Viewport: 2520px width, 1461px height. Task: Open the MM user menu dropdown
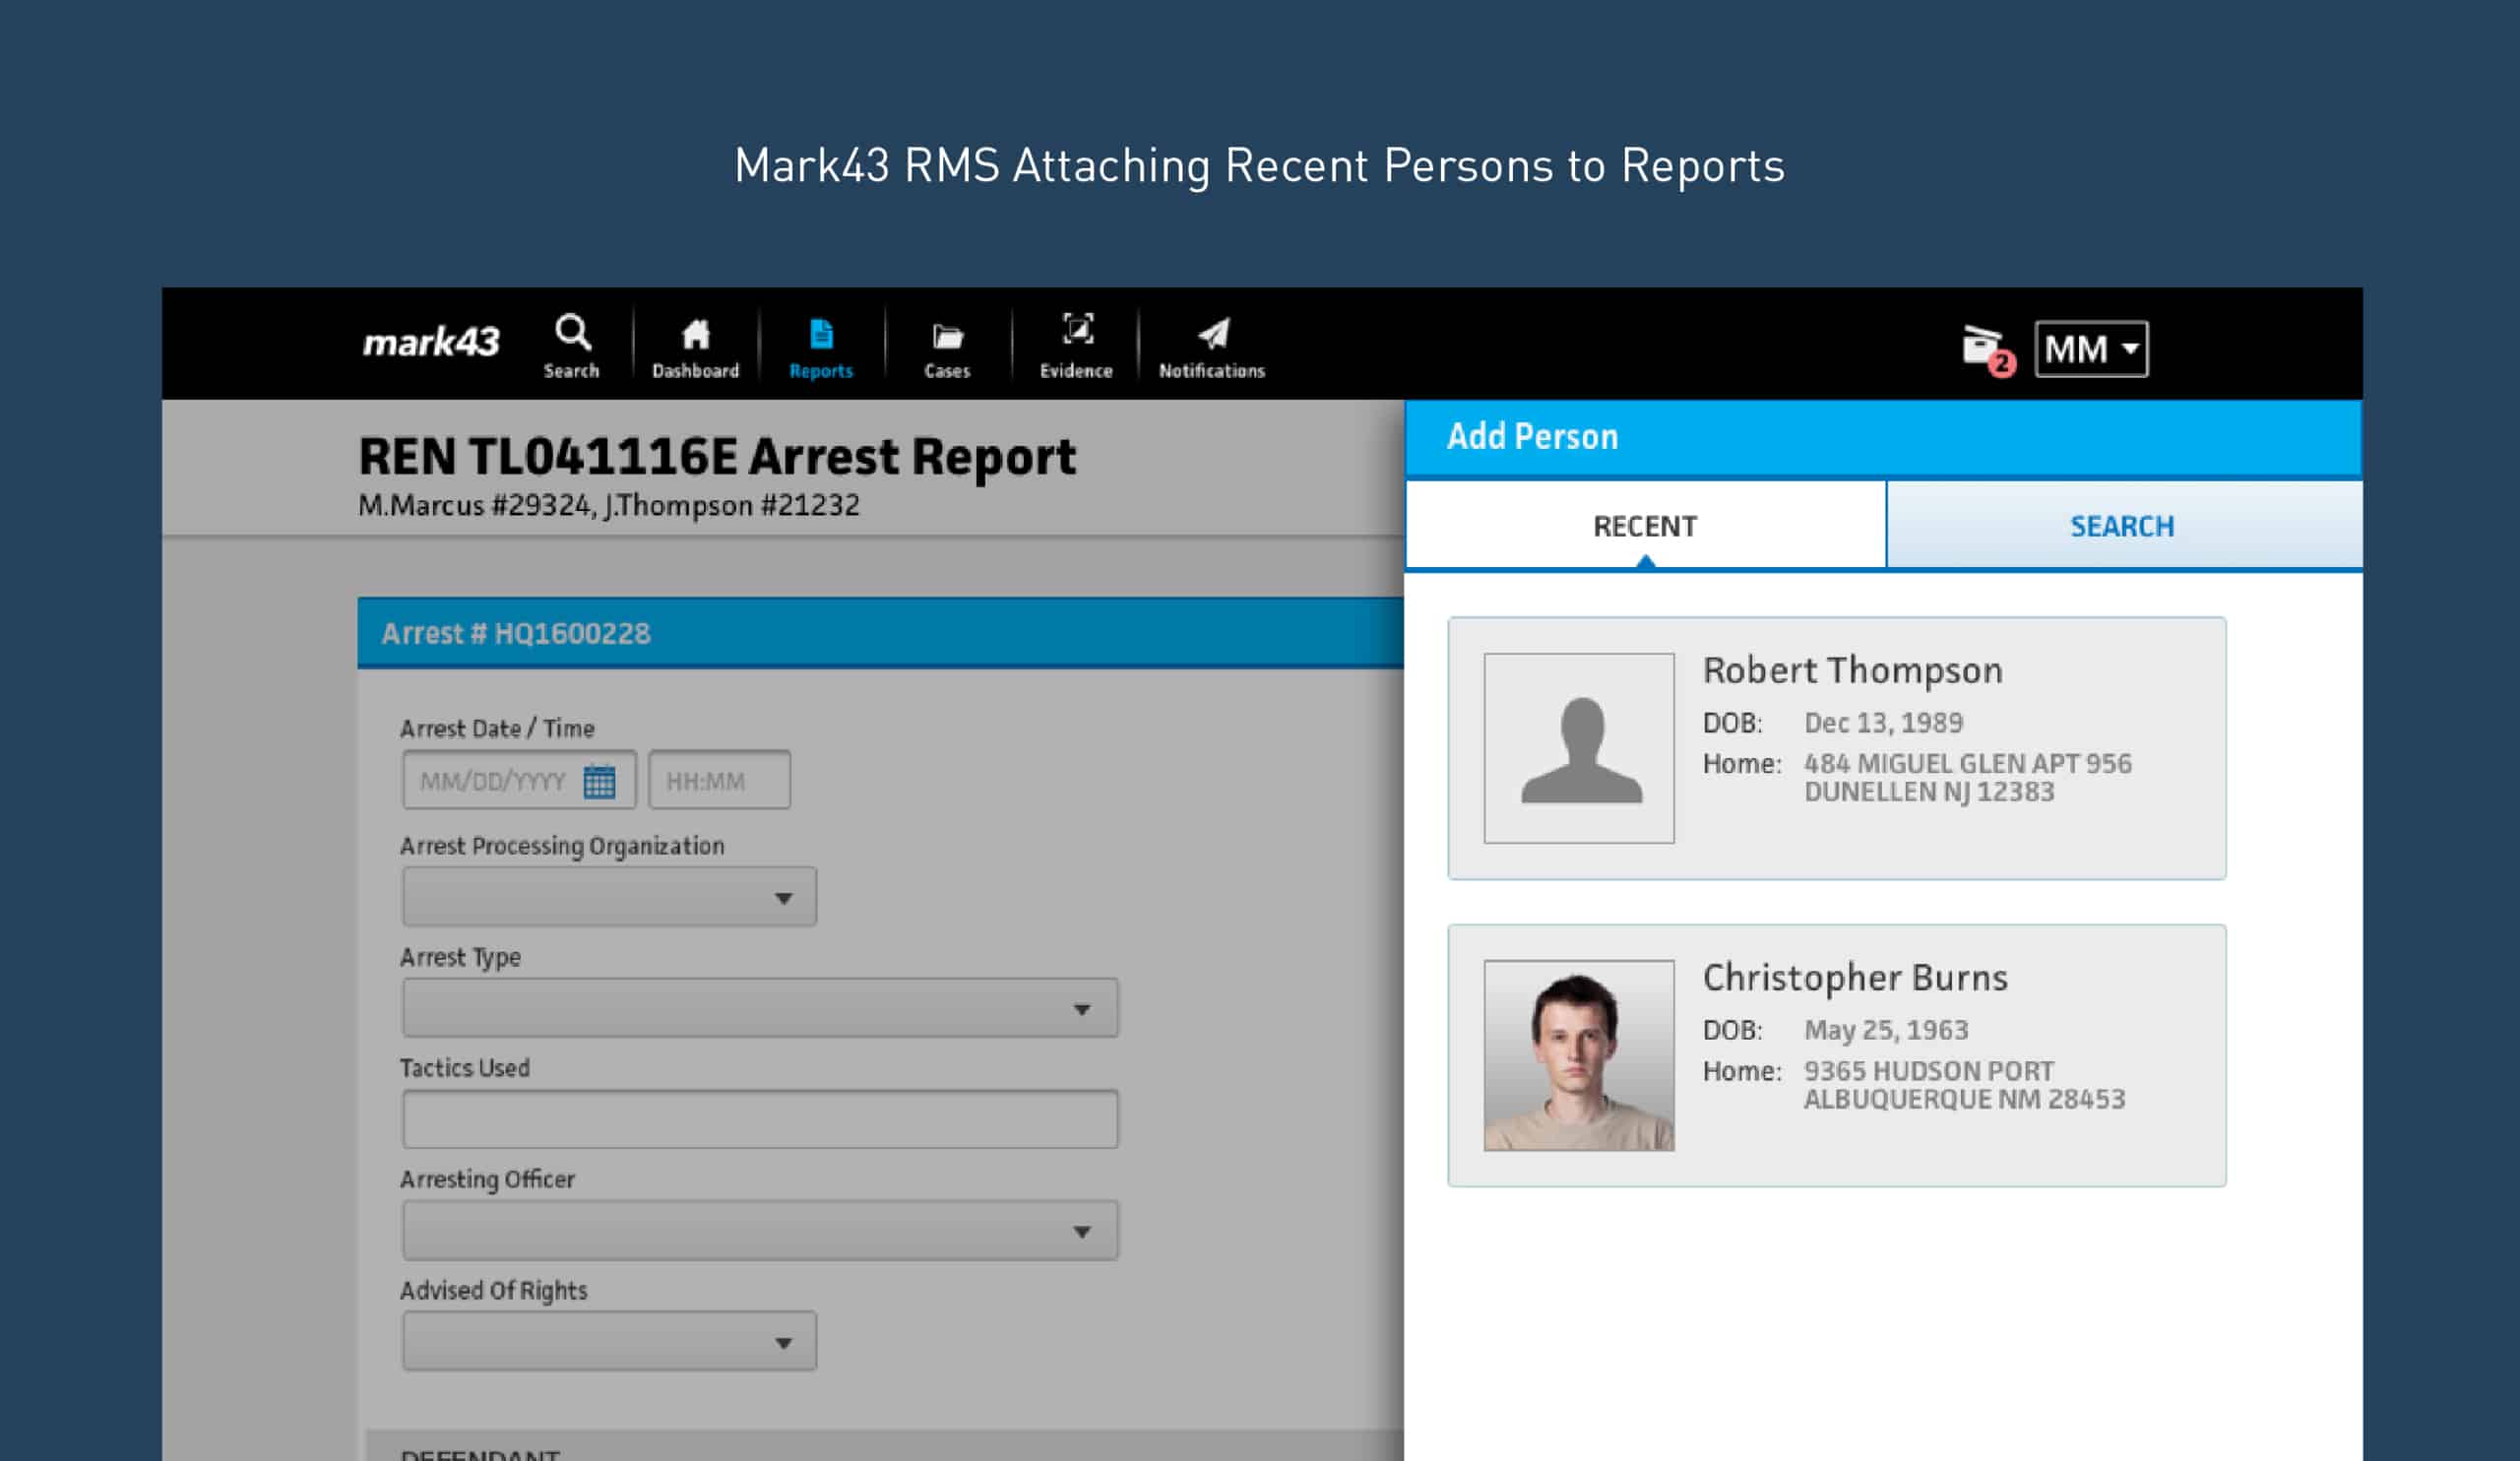[x=2090, y=349]
